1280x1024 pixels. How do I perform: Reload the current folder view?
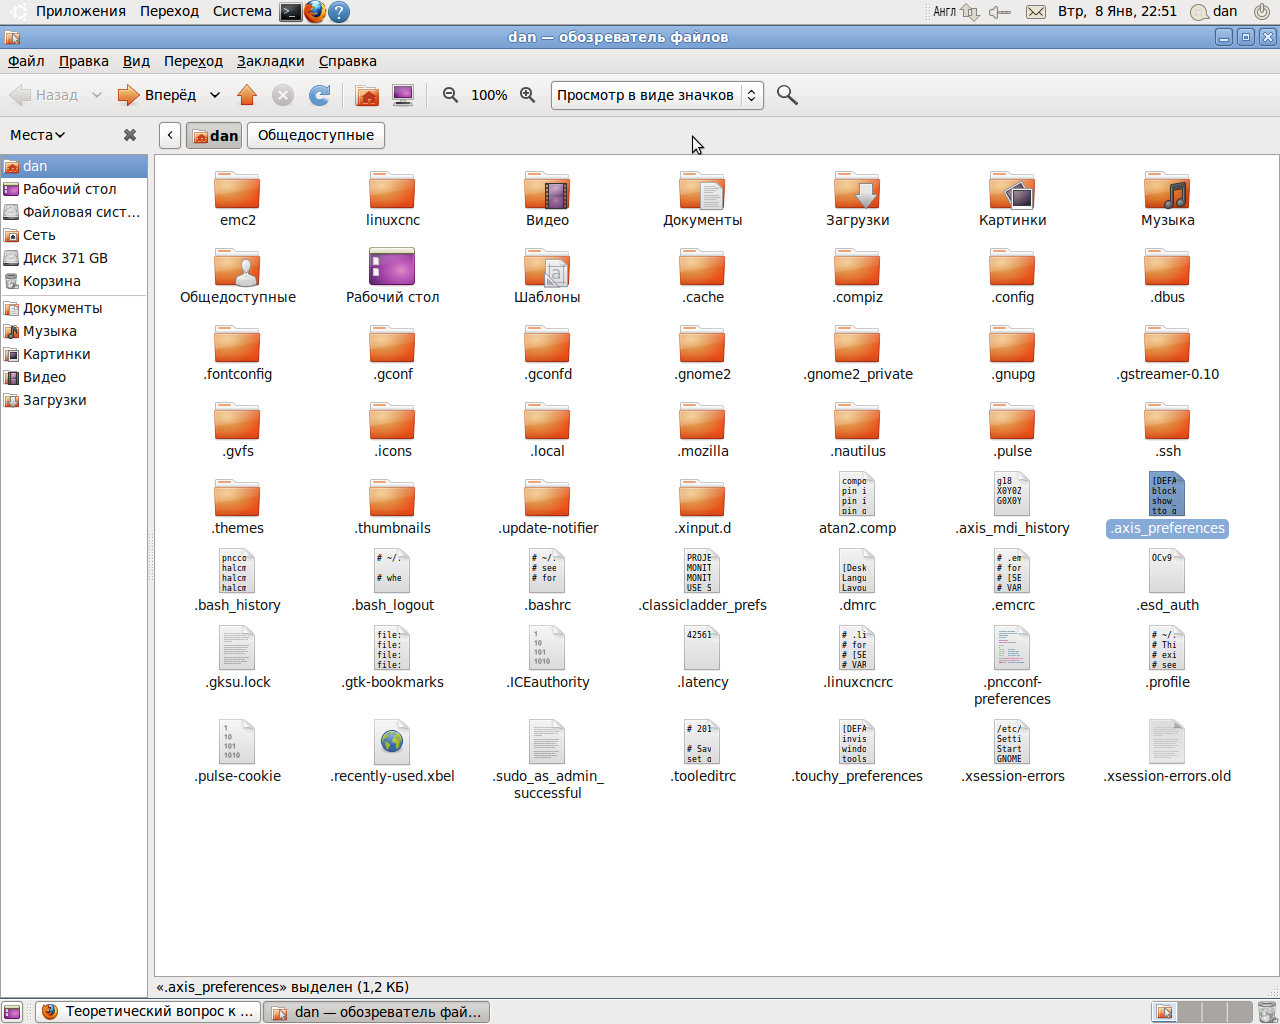(319, 95)
